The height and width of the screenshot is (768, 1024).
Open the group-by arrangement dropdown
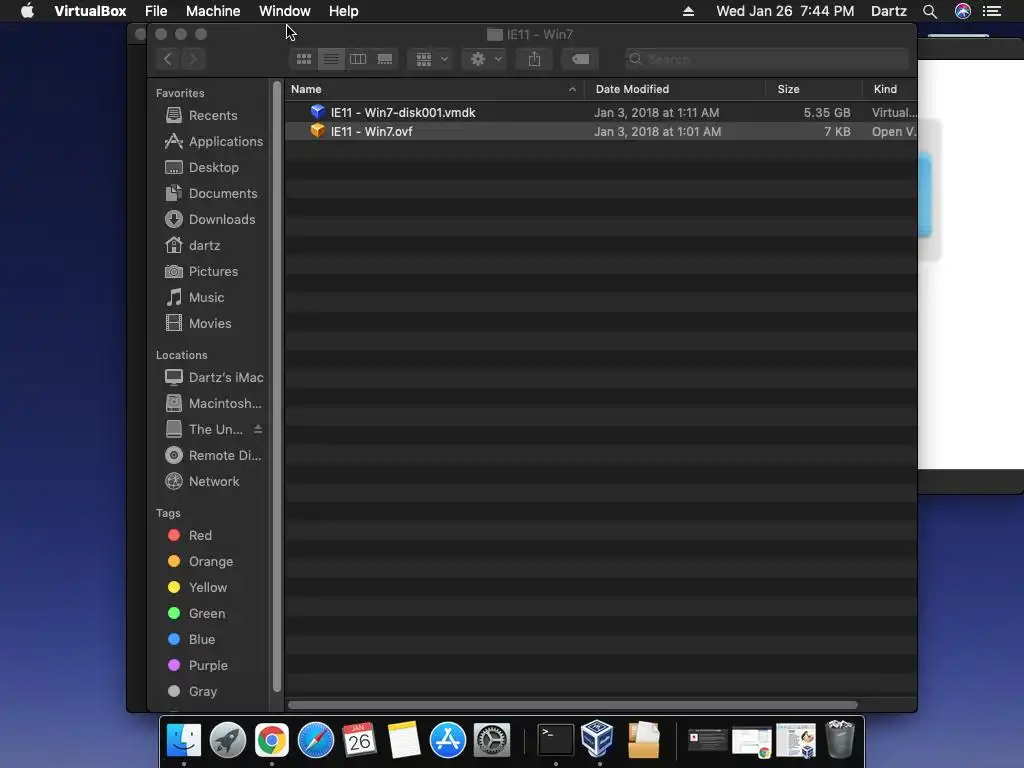431,59
